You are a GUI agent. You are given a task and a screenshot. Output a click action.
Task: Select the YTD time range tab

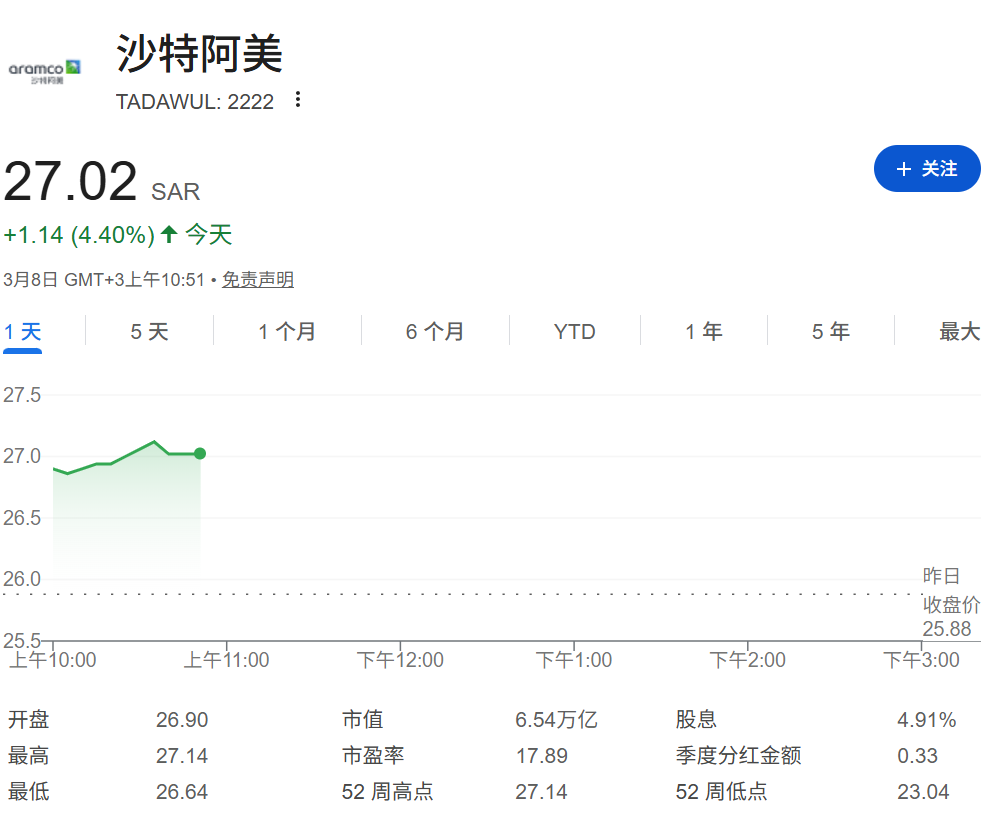tap(574, 332)
